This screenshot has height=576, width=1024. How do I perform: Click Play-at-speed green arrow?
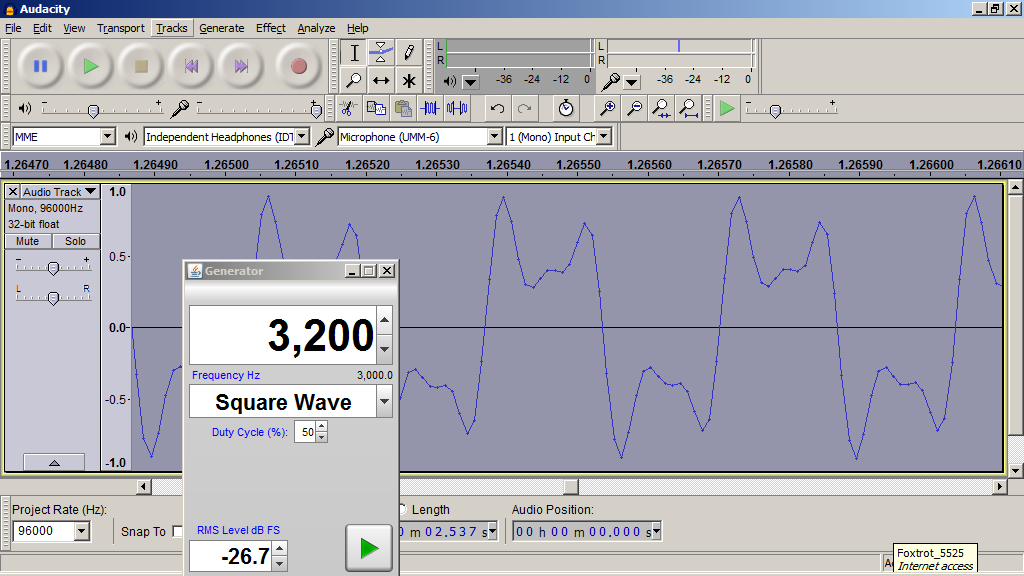coord(726,108)
